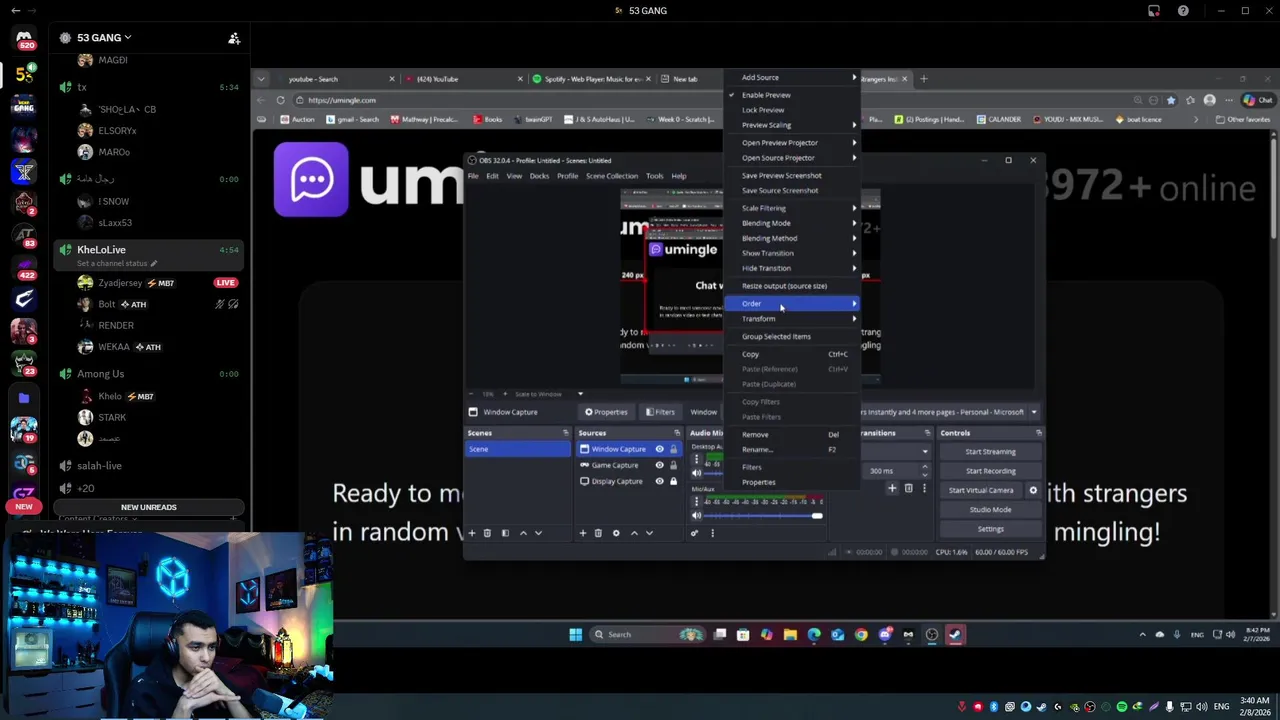Open OBS Tools menu
The width and height of the screenshot is (1280, 720).
pyautogui.click(x=654, y=176)
